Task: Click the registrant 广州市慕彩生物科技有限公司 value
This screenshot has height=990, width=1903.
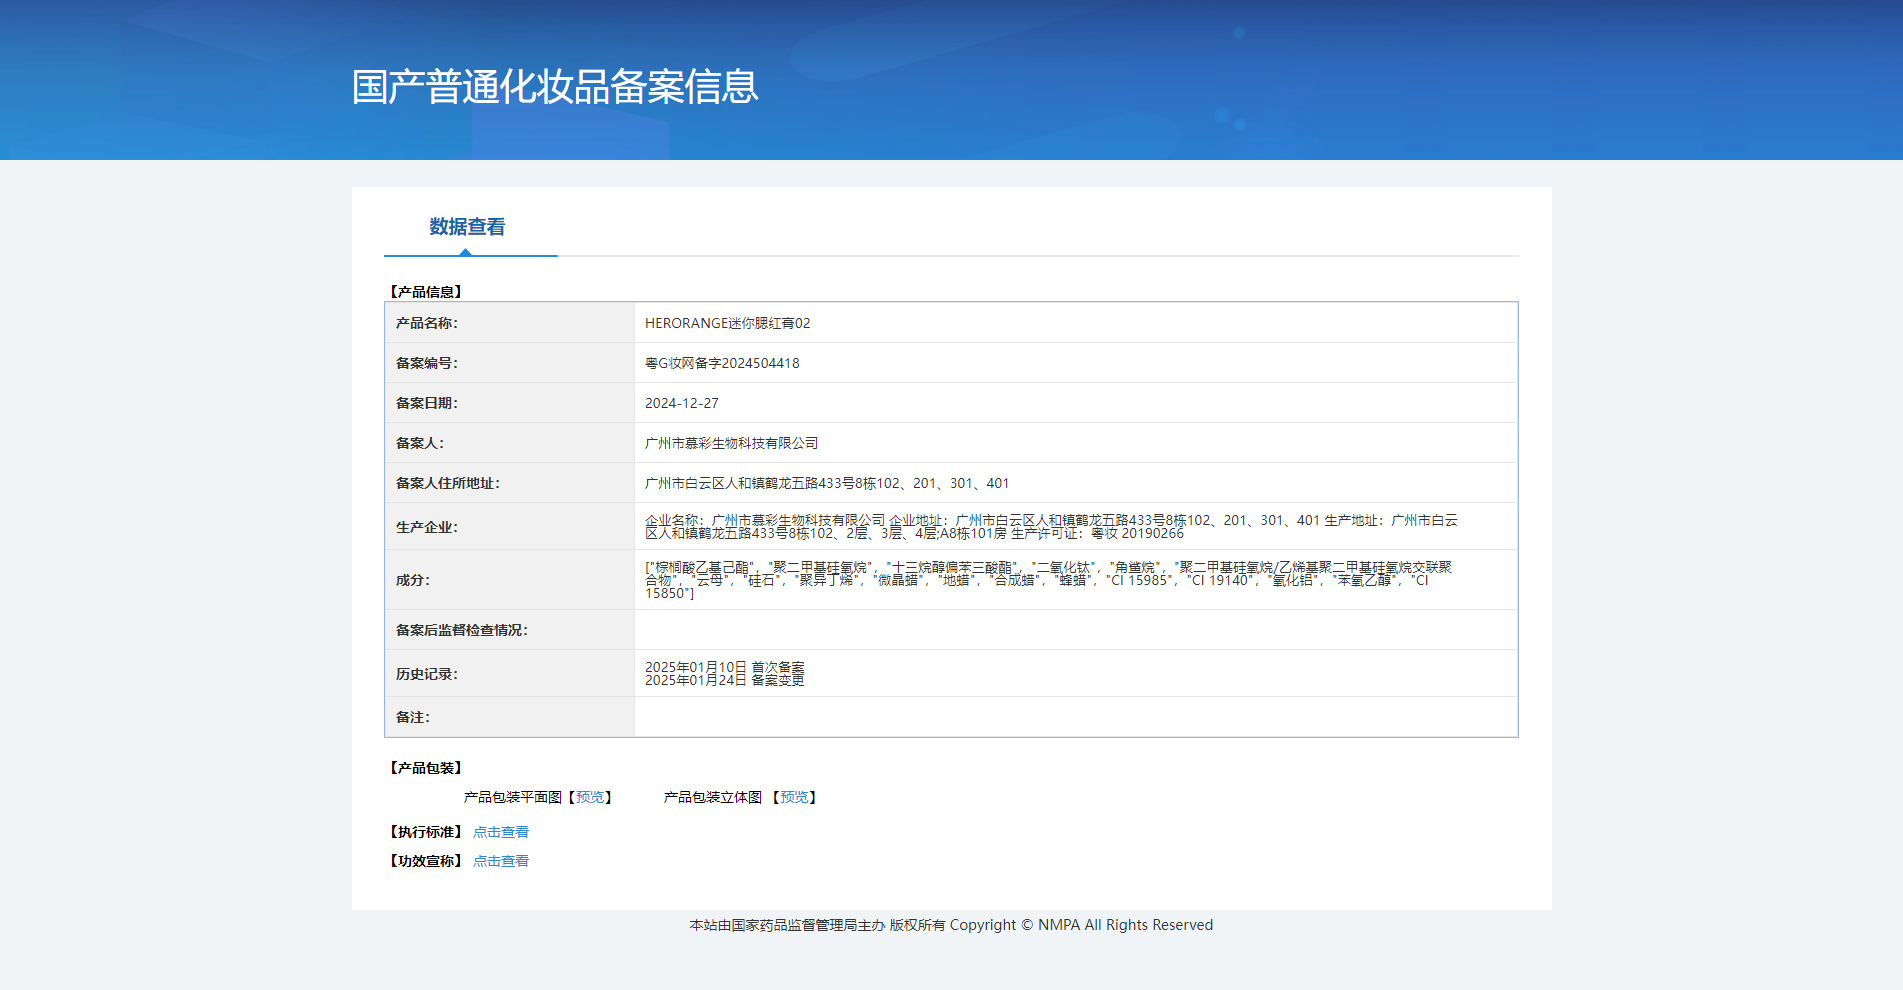Action: [x=731, y=443]
